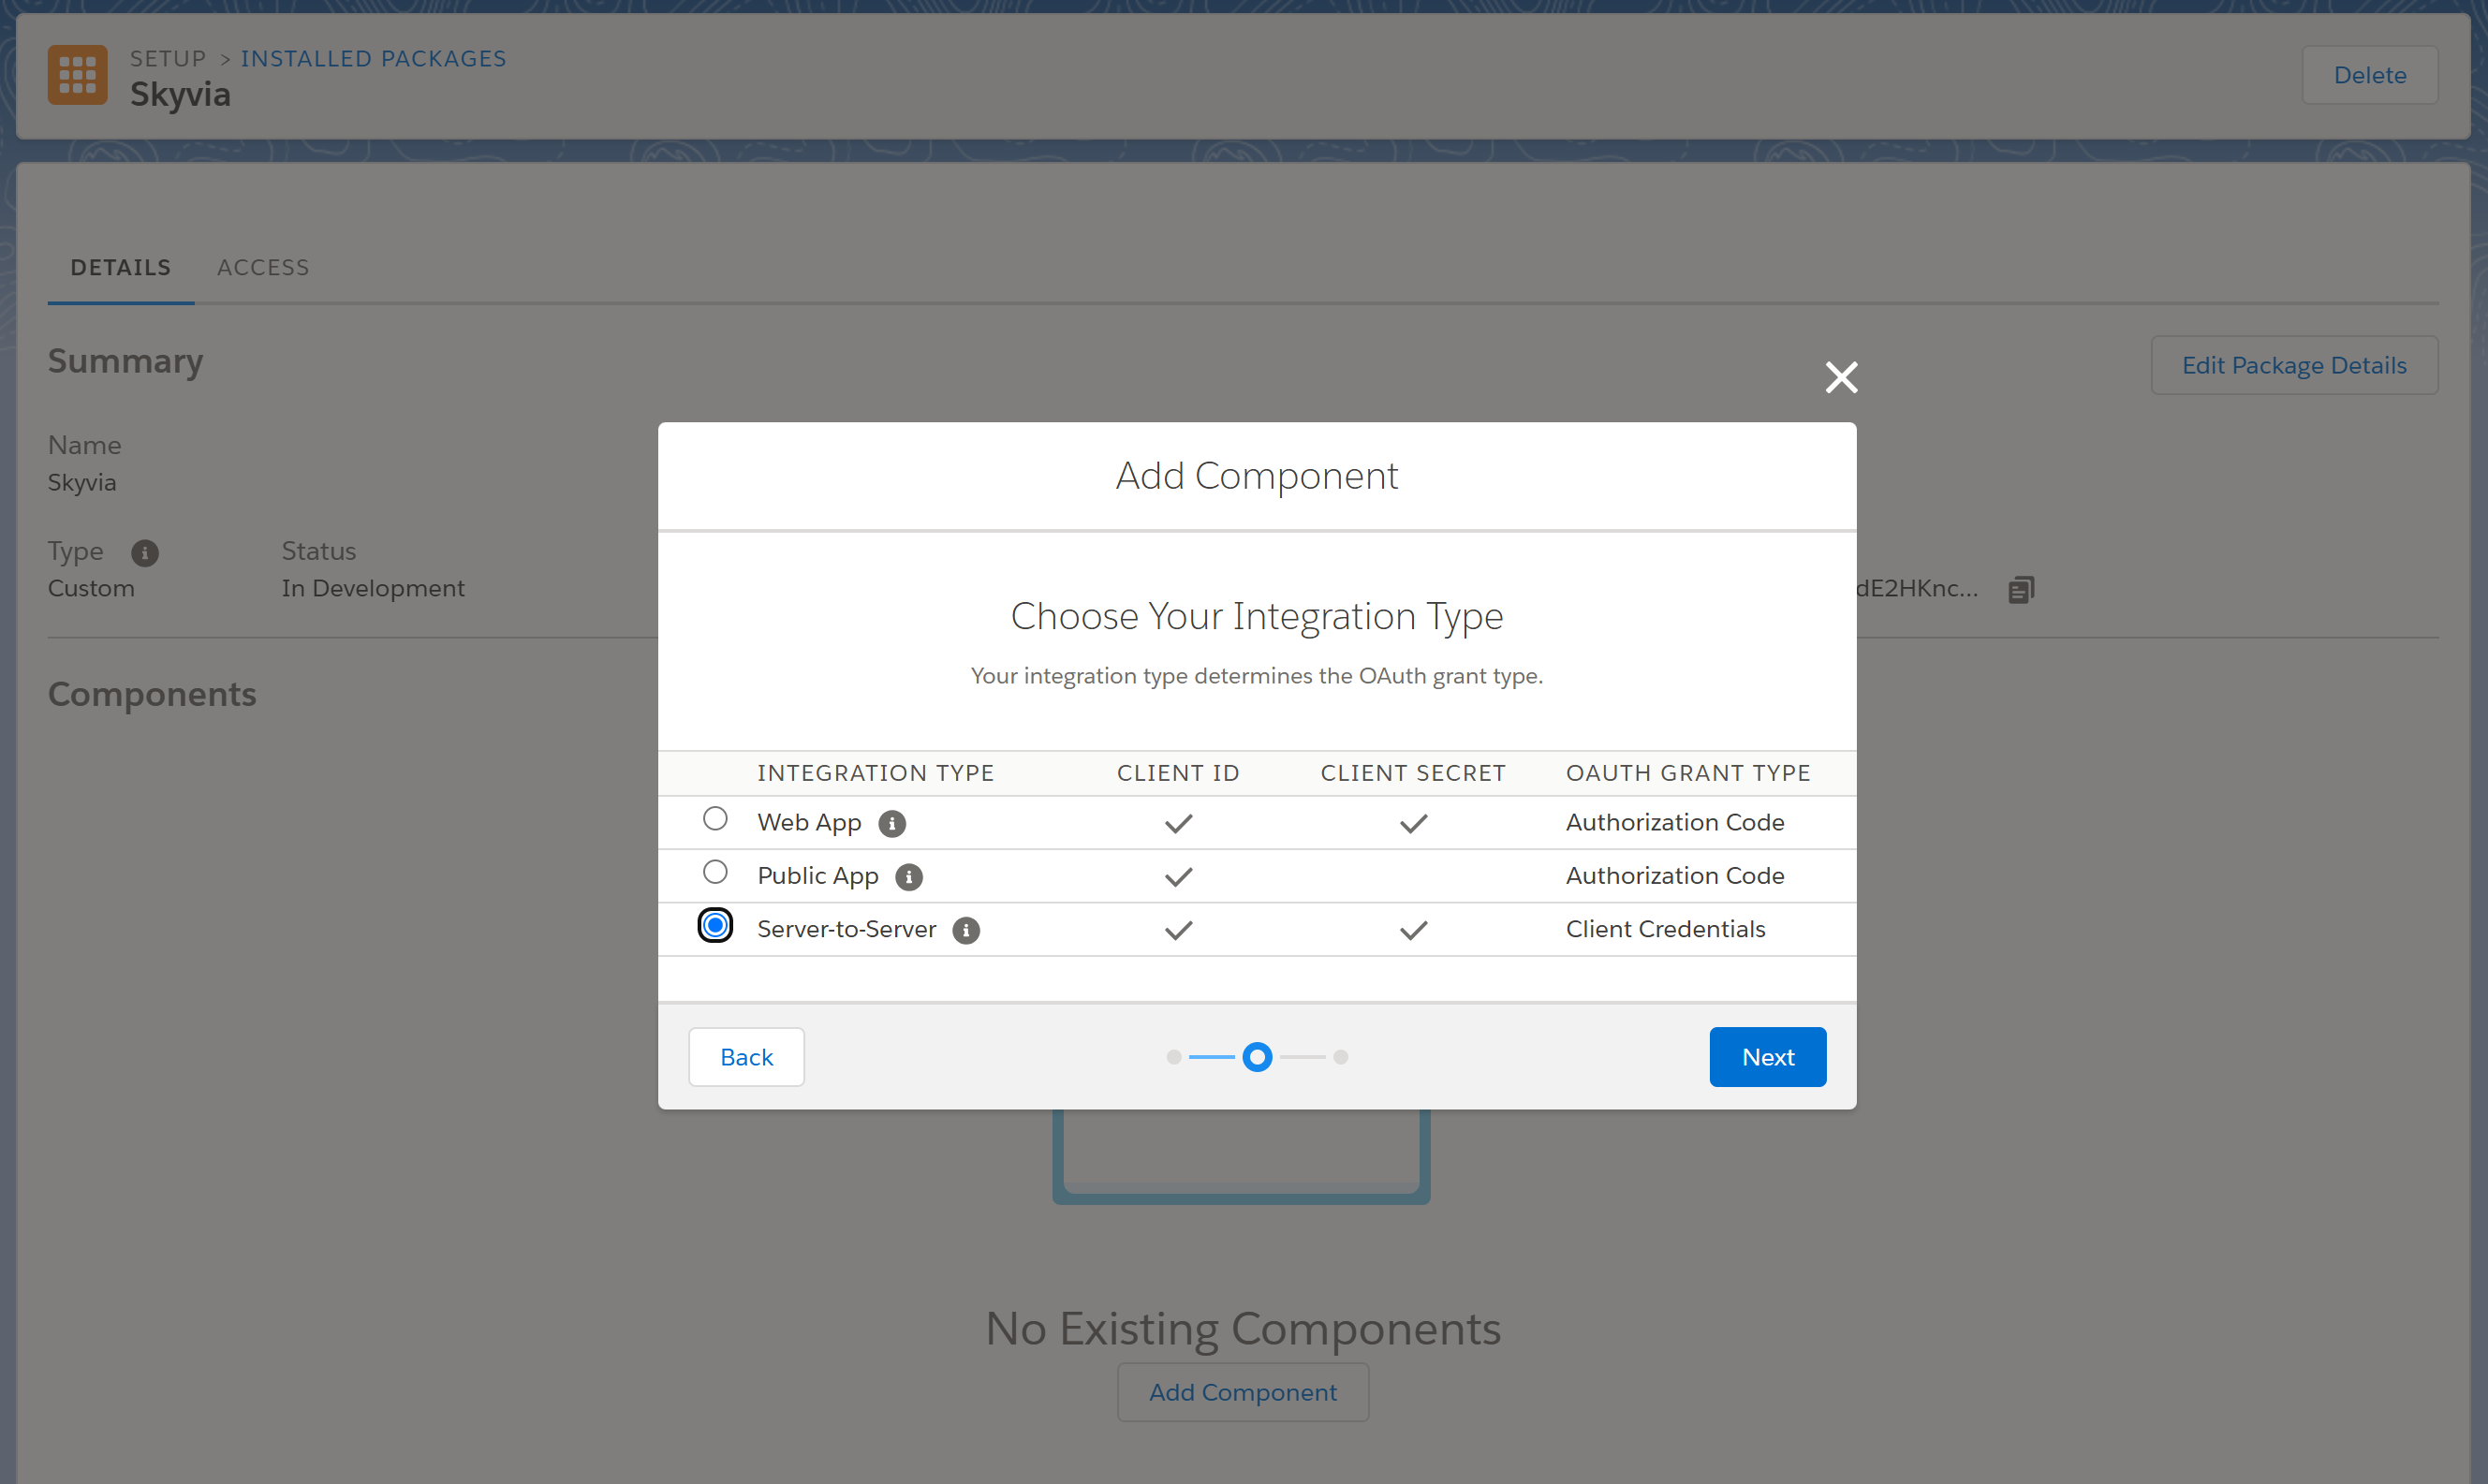Click the OAuth Grant Type column header

coord(1688,773)
